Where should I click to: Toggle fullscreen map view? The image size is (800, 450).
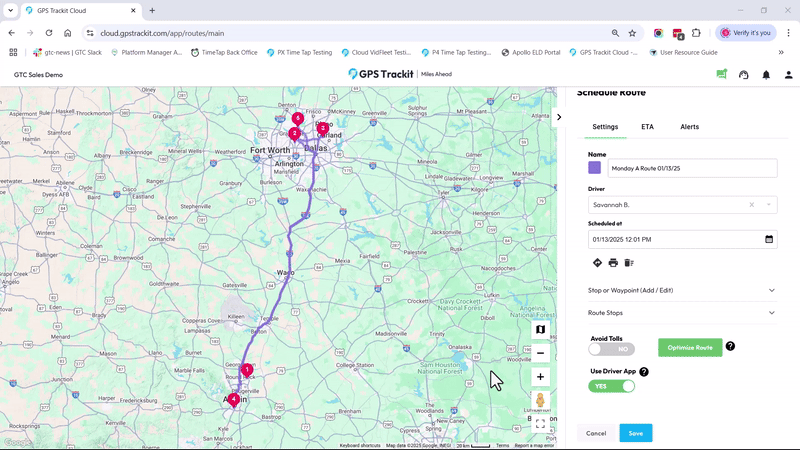pyautogui.click(x=540, y=424)
